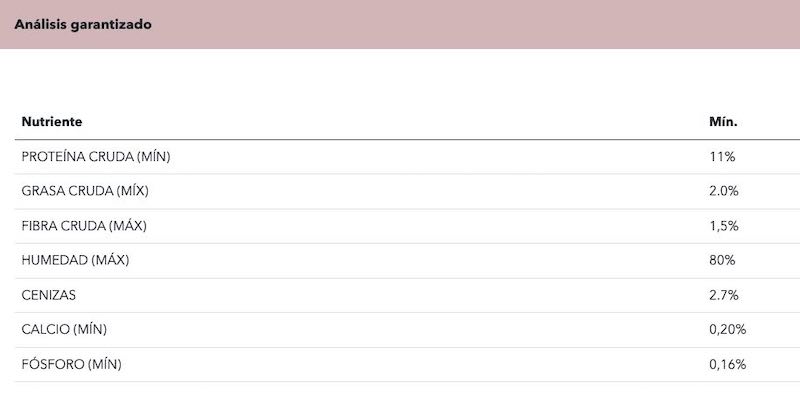Select the Mín. column header

[723, 122]
